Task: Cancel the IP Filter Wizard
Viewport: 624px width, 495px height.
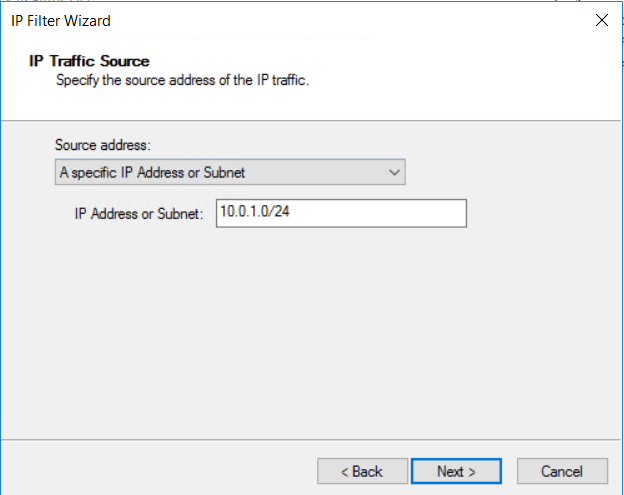Action: coord(561,471)
